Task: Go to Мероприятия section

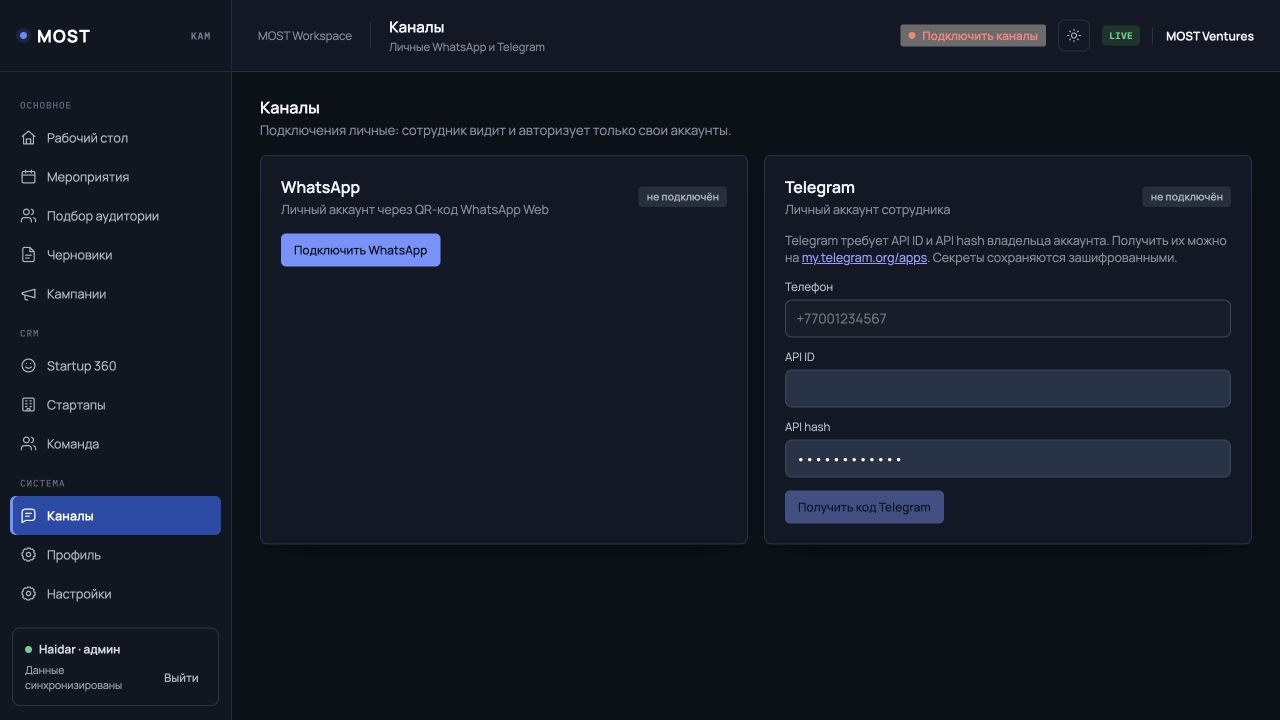Action: point(115,177)
